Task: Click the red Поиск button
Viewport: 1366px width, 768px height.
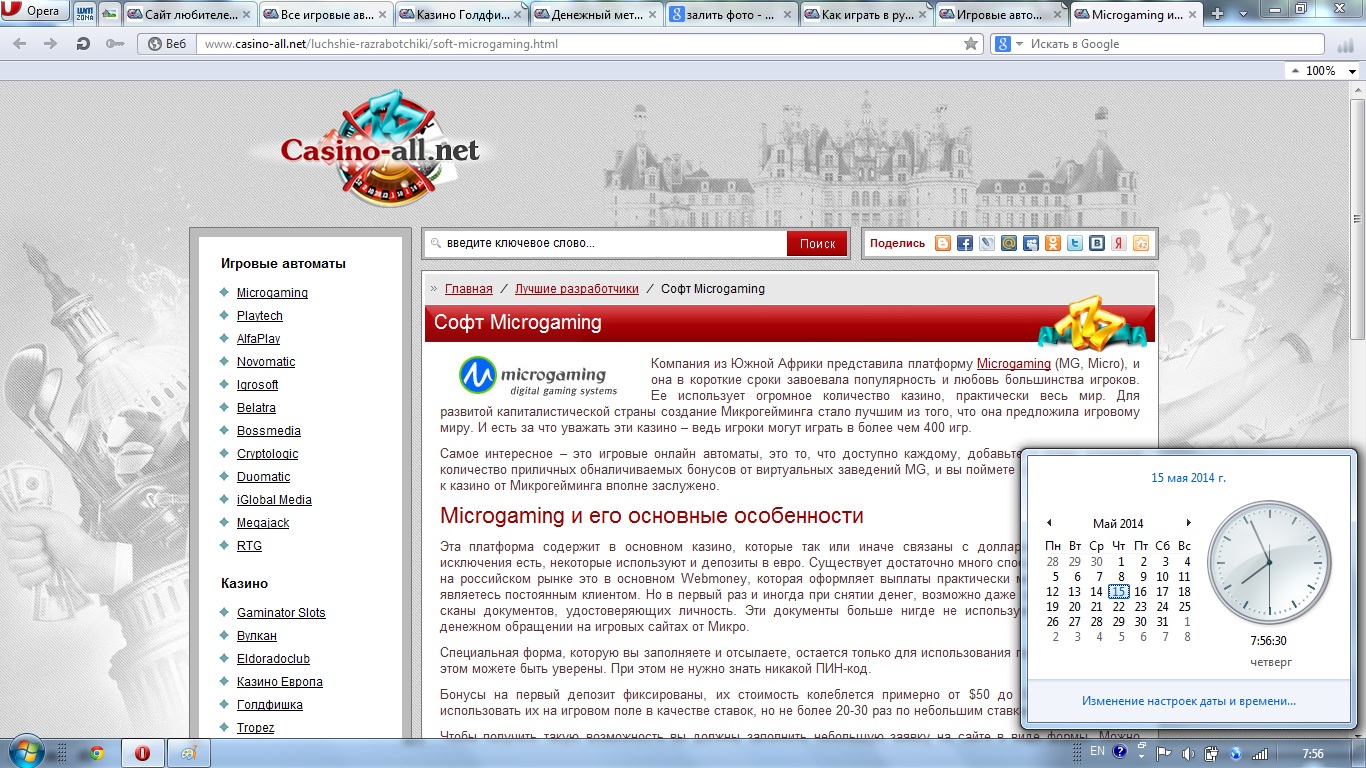Action: click(x=817, y=243)
